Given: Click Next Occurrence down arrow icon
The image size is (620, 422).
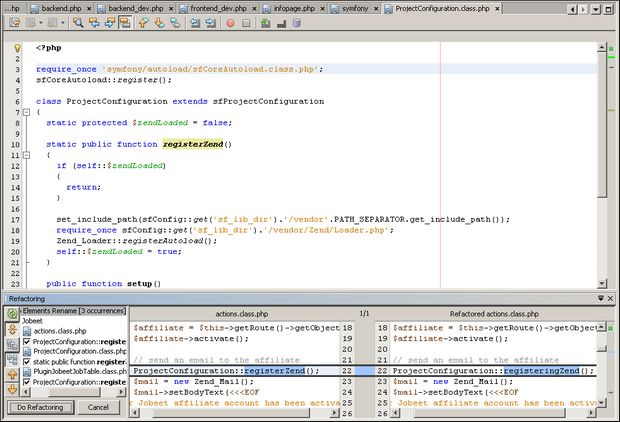Looking at the screenshot, I should pyautogui.click(x=12, y=389).
